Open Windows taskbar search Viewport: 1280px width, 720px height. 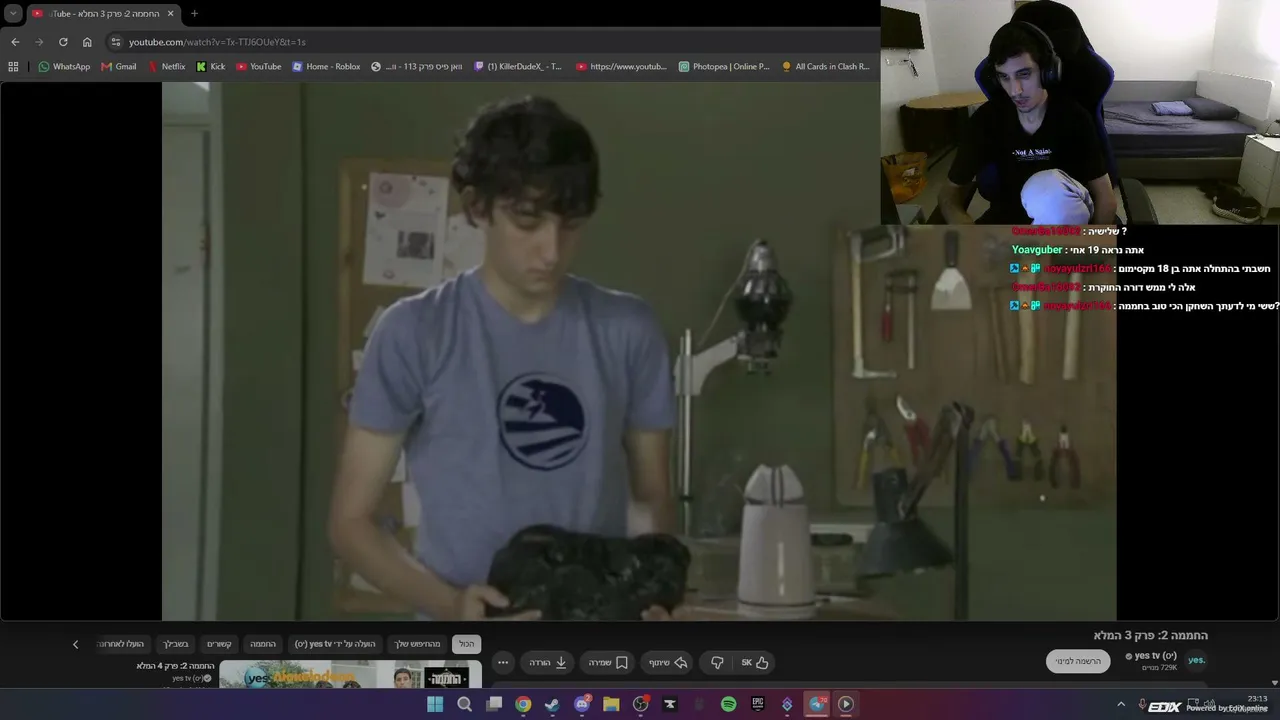(x=464, y=704)
